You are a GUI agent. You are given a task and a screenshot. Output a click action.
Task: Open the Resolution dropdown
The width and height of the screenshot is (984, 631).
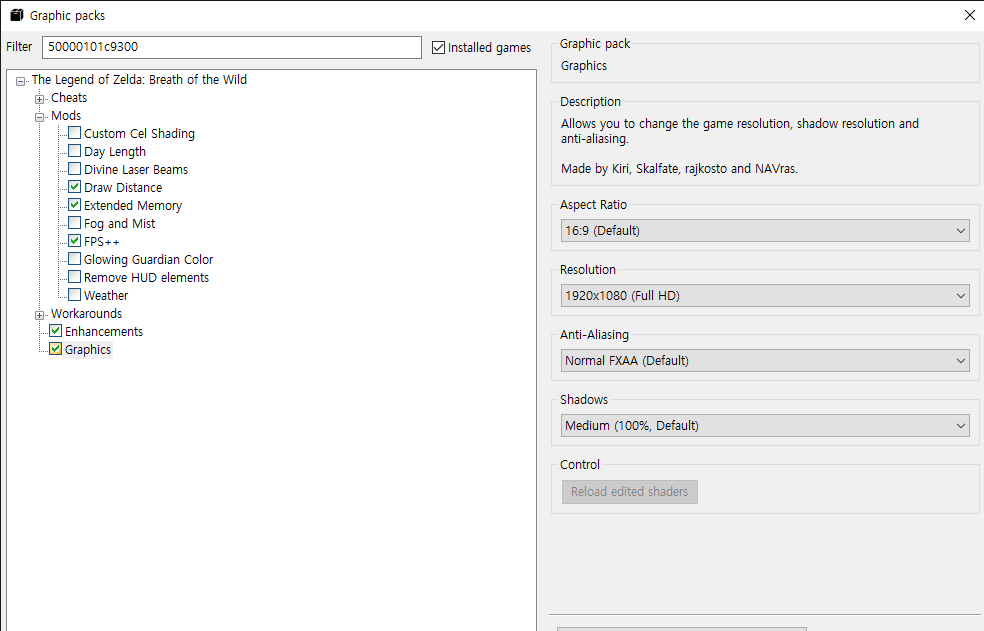point(765,295)
